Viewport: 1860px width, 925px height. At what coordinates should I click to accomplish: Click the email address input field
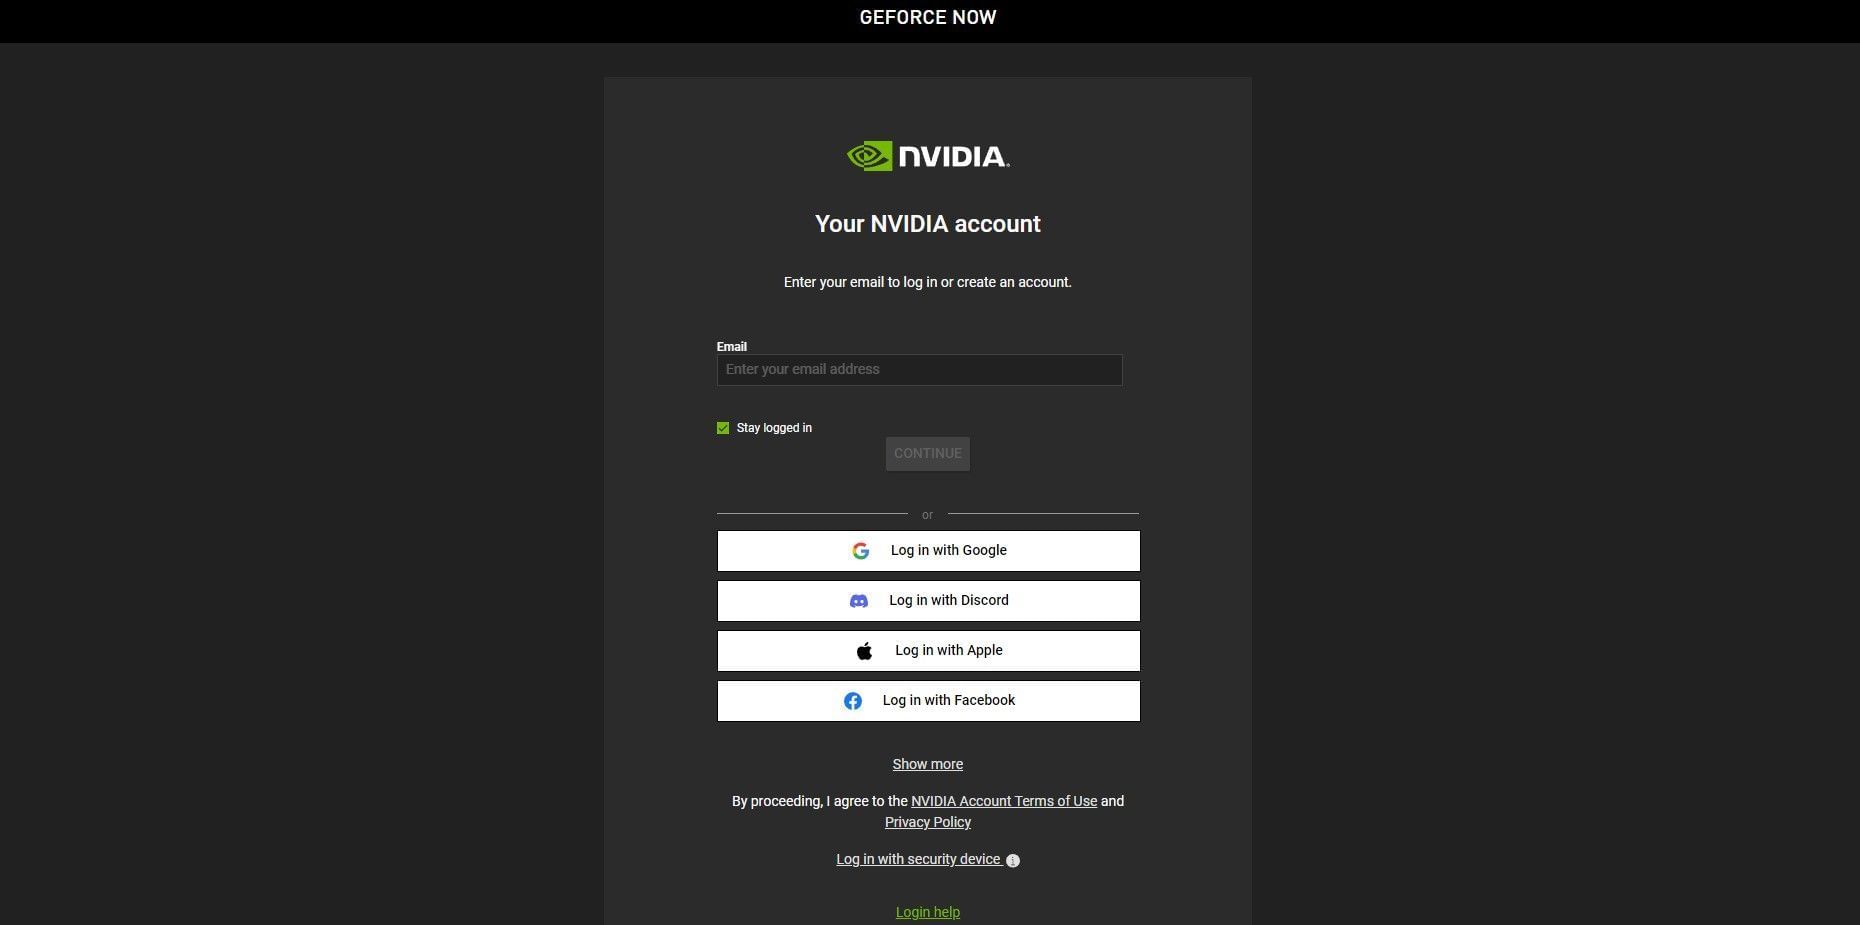(919, 369)
